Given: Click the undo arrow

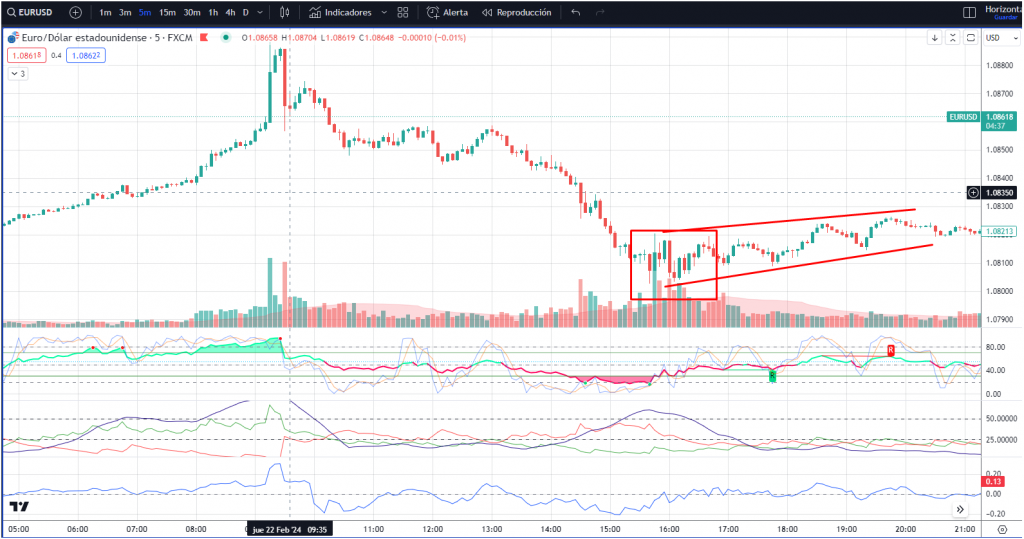Looking at the screenshot, I should [x=576, y=13].
